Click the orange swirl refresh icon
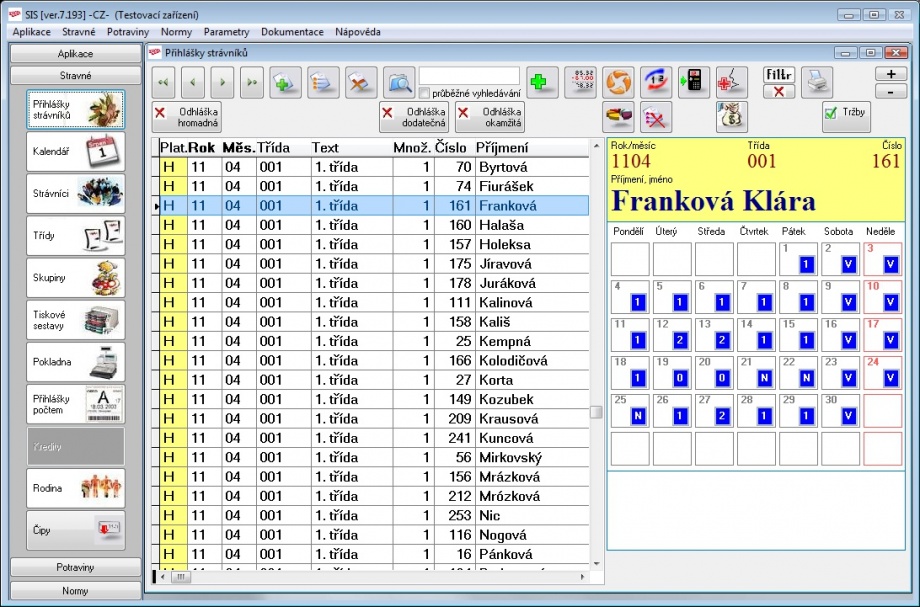Image resolution: width=920 pixels, height=607 pixels. [x=618, y=82]
